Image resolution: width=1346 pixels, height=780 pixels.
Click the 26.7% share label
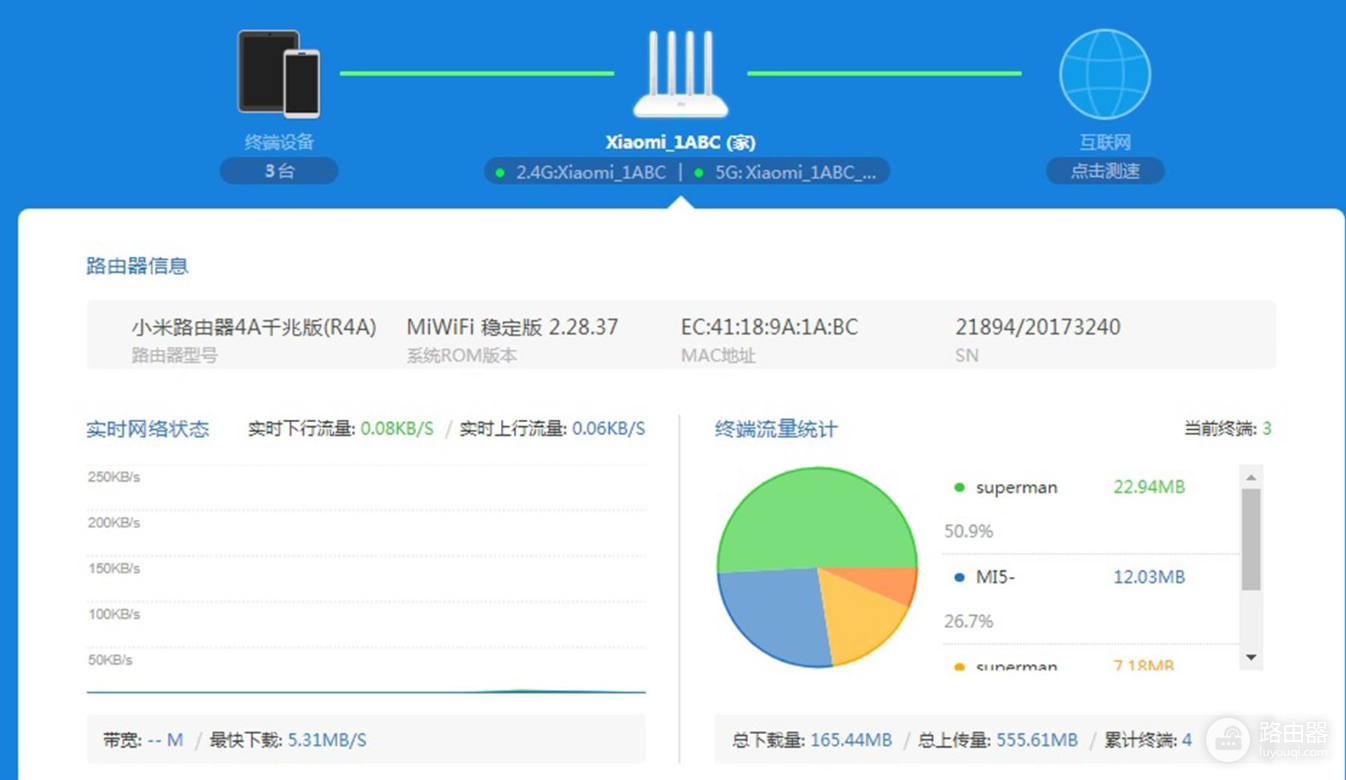pos(968,621)
